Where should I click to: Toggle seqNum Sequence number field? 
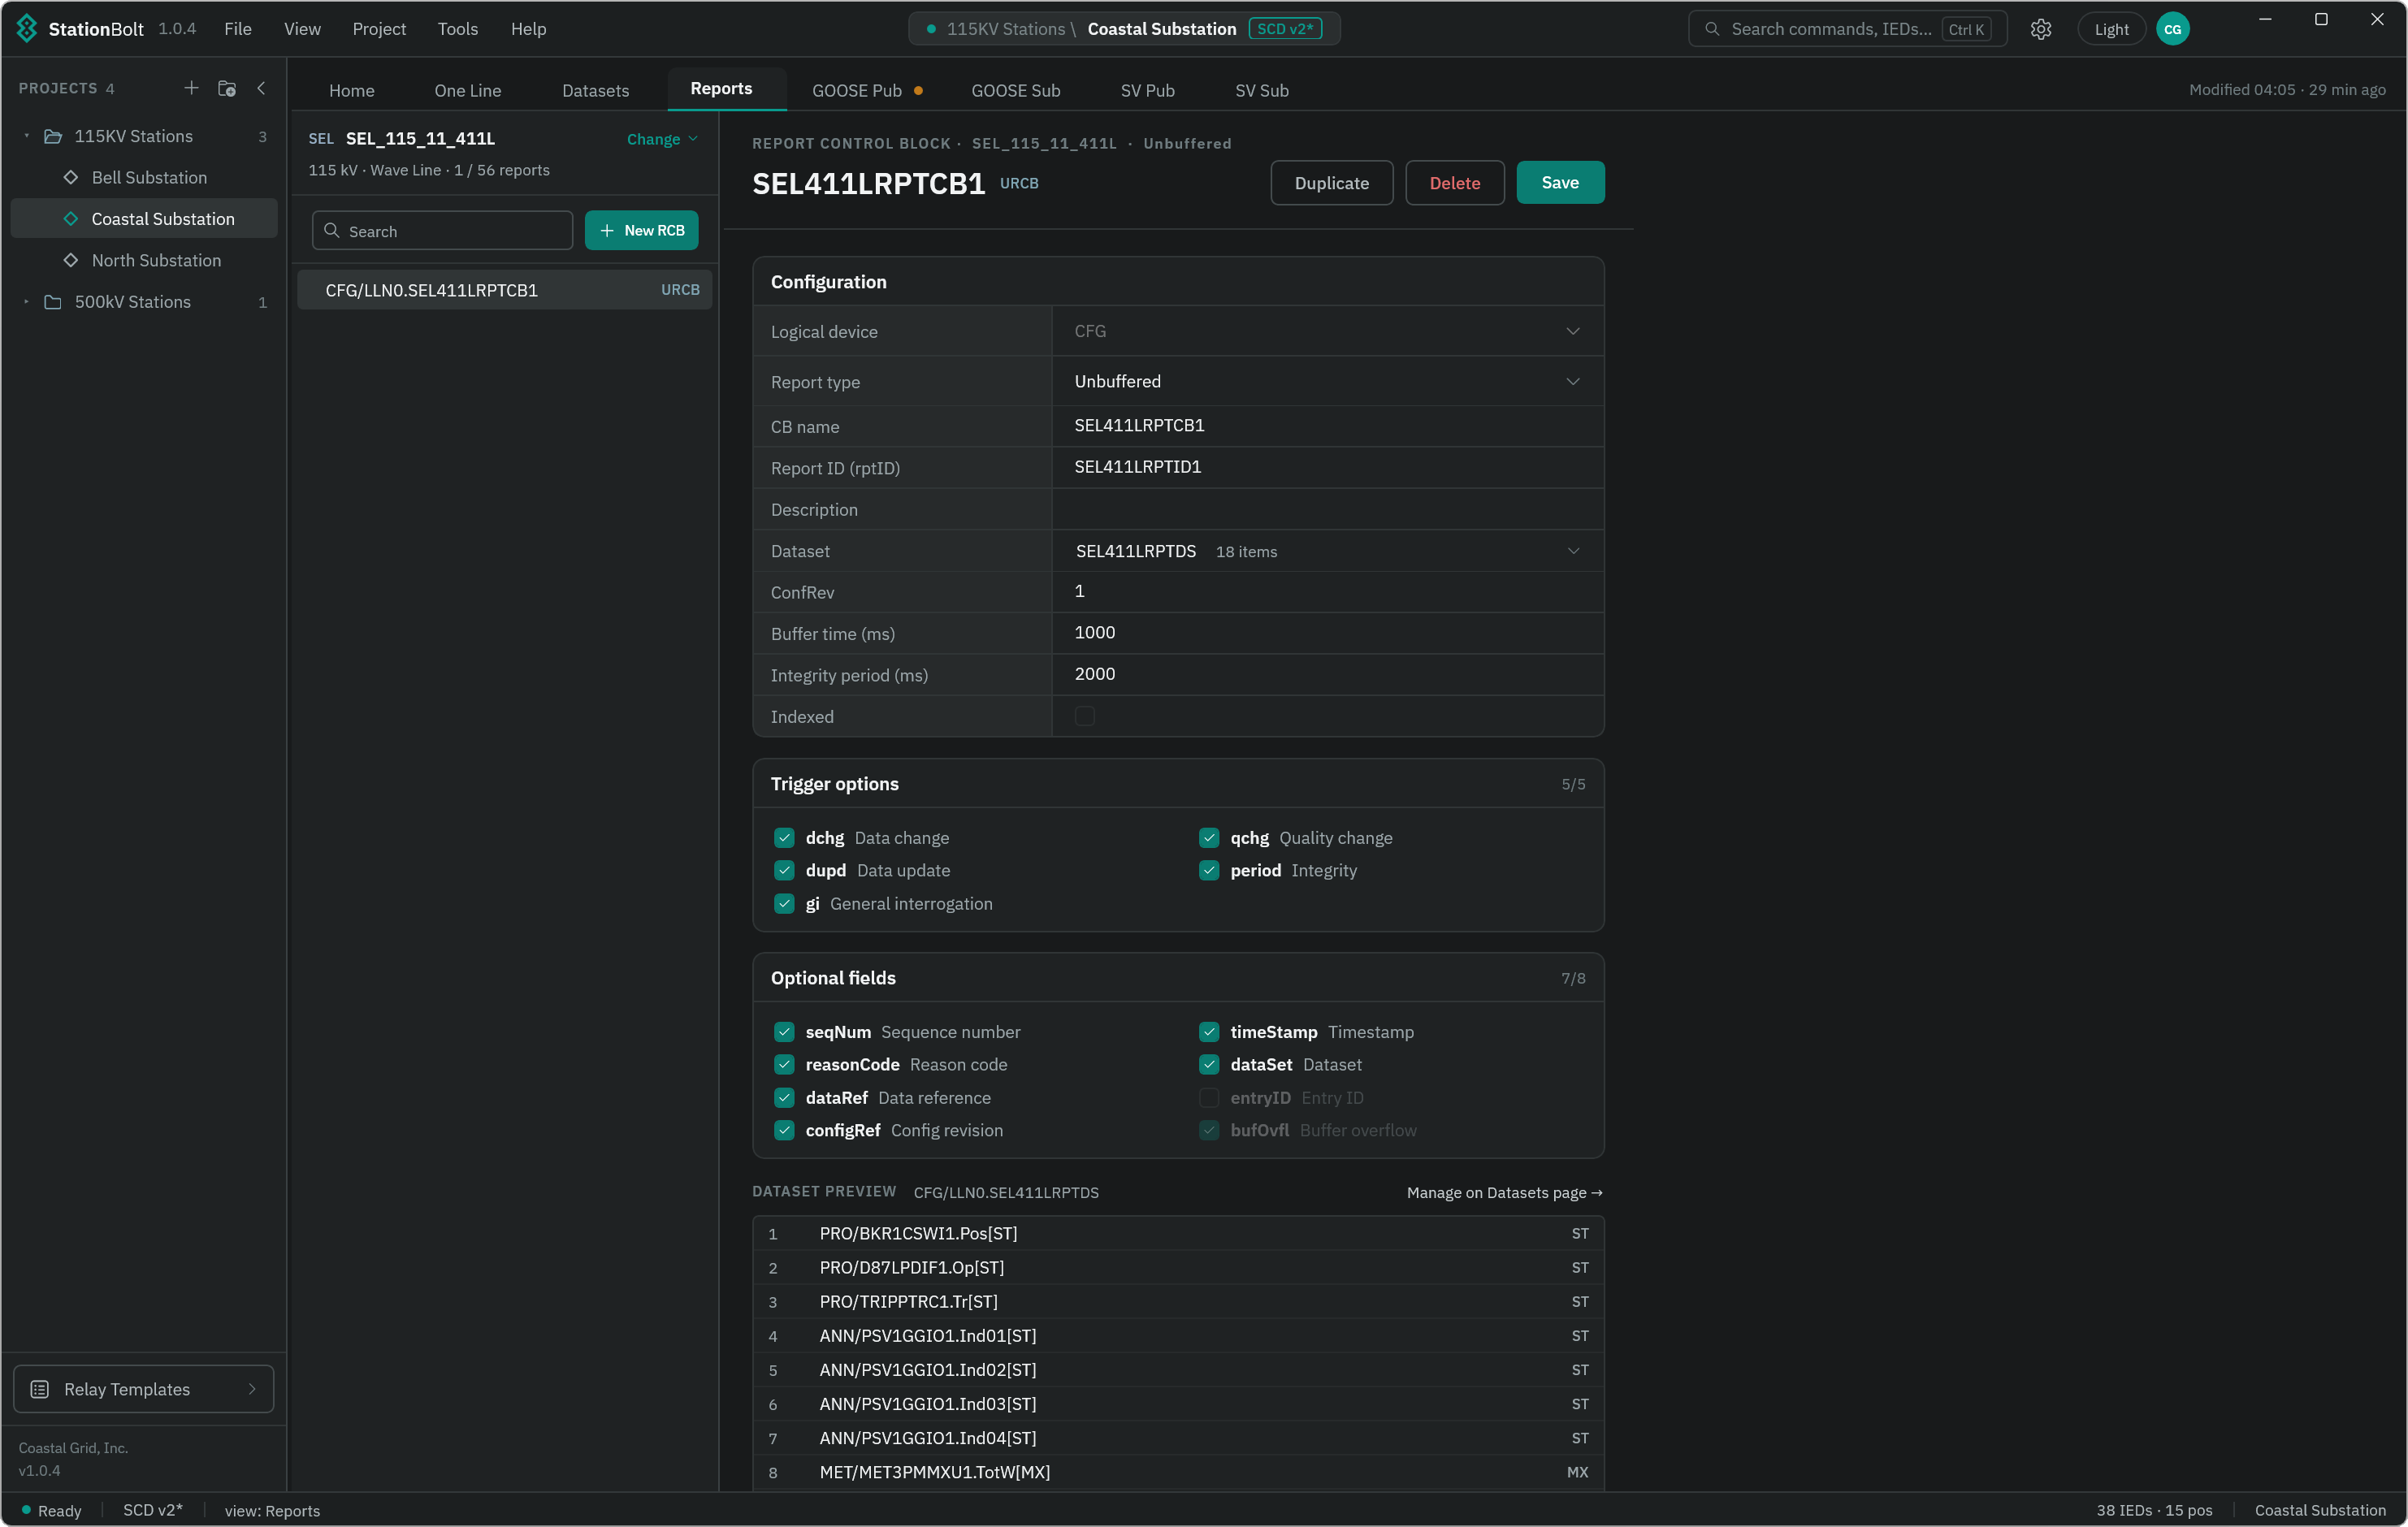784,1032
